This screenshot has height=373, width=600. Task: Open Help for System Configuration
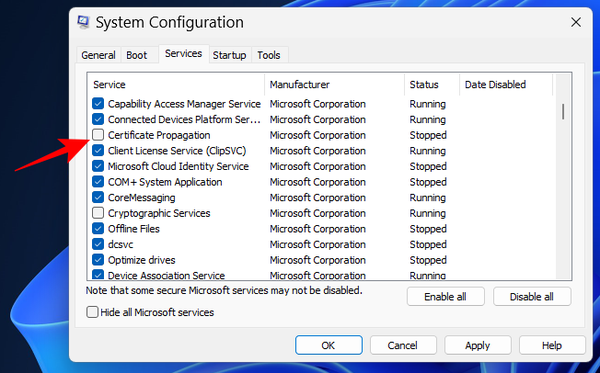pyautogui.click(x=552, y=345)
